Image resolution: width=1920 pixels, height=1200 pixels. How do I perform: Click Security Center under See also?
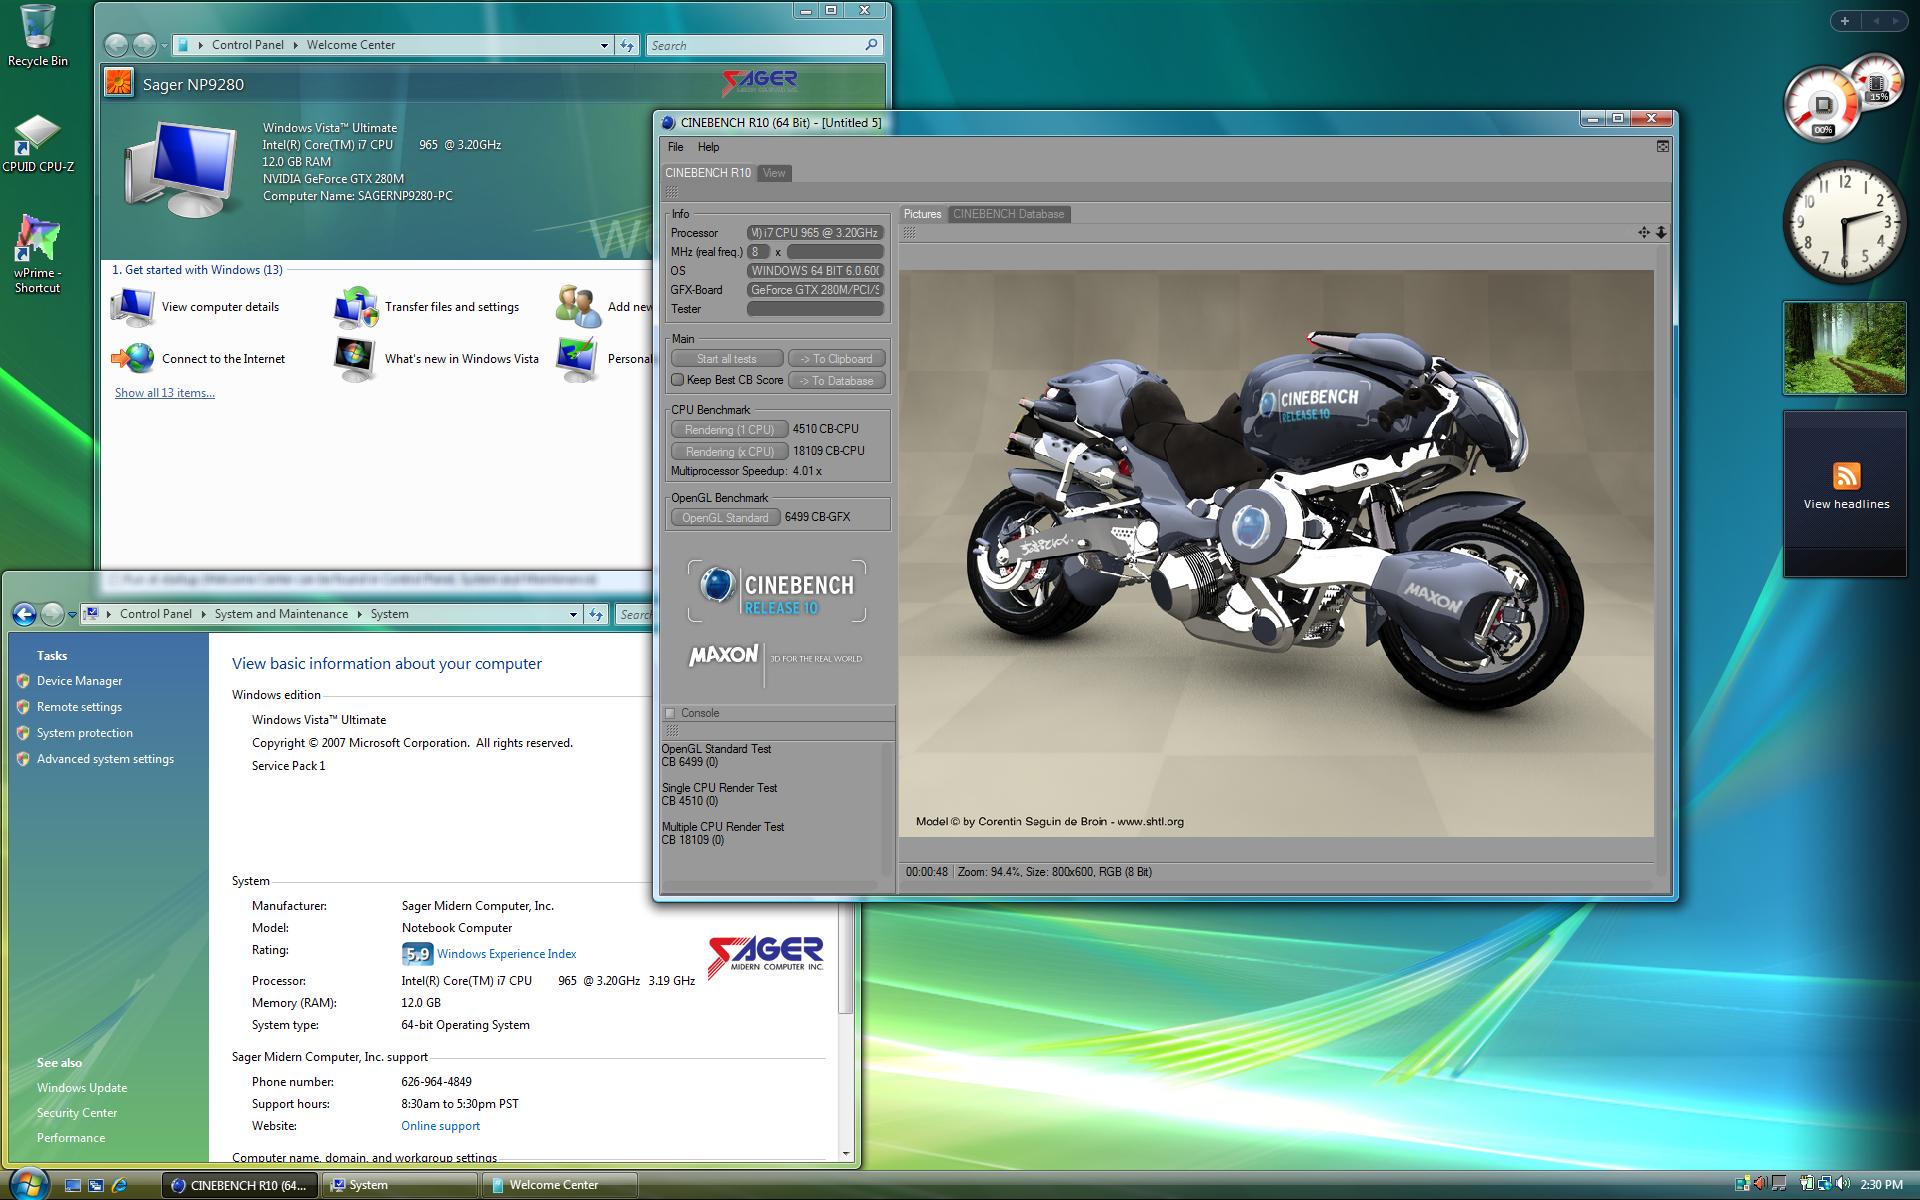(77, 1113)
